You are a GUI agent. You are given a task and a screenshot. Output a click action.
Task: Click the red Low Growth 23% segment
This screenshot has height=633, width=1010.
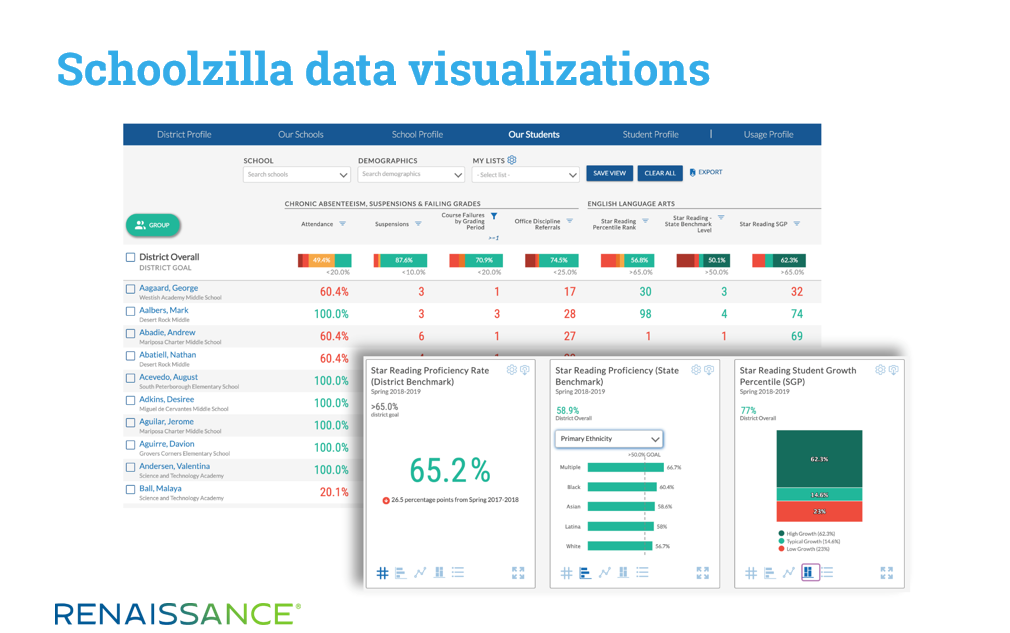[819, 511]
